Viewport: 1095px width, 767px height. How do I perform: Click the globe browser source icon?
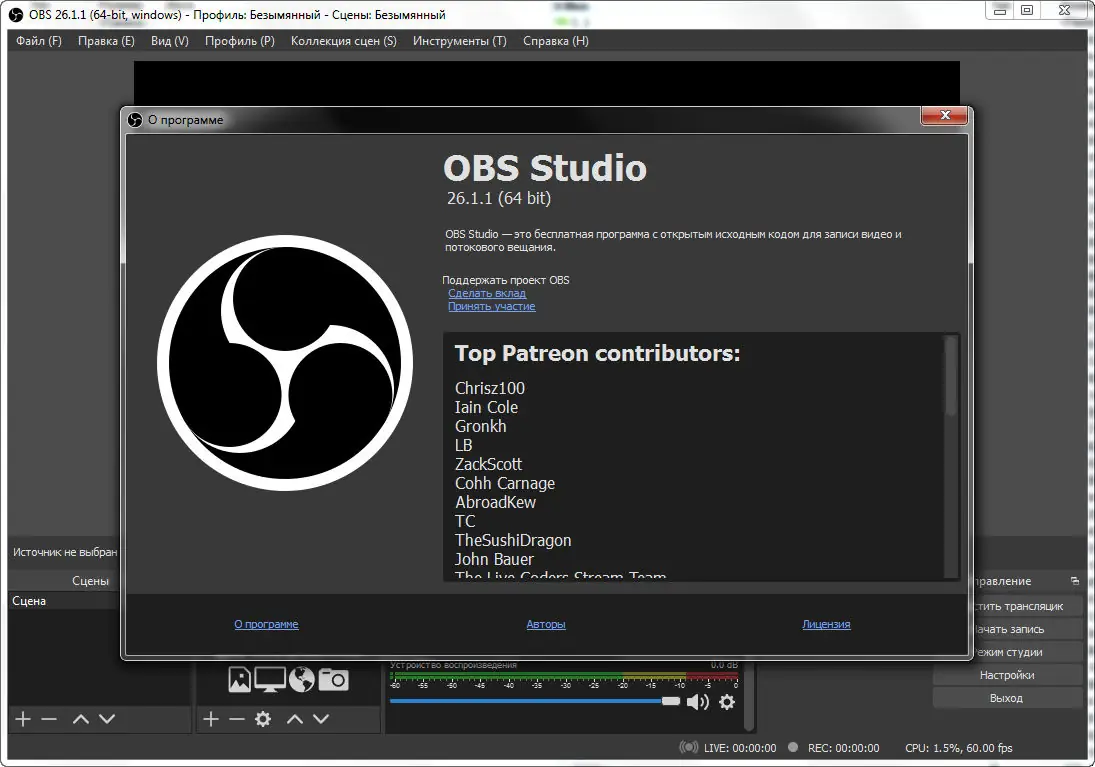301,679
